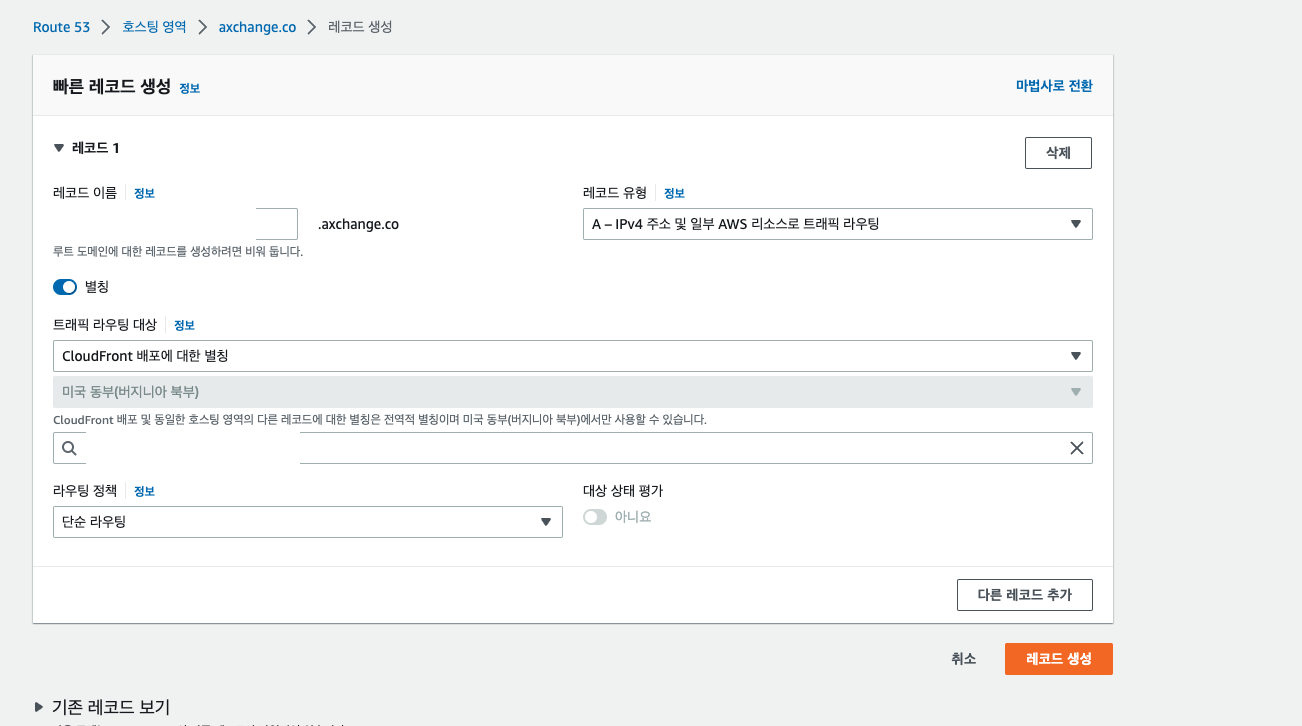
Task: Open the disabled 미국 동부 region dropdown
Action: coord(572,392)
